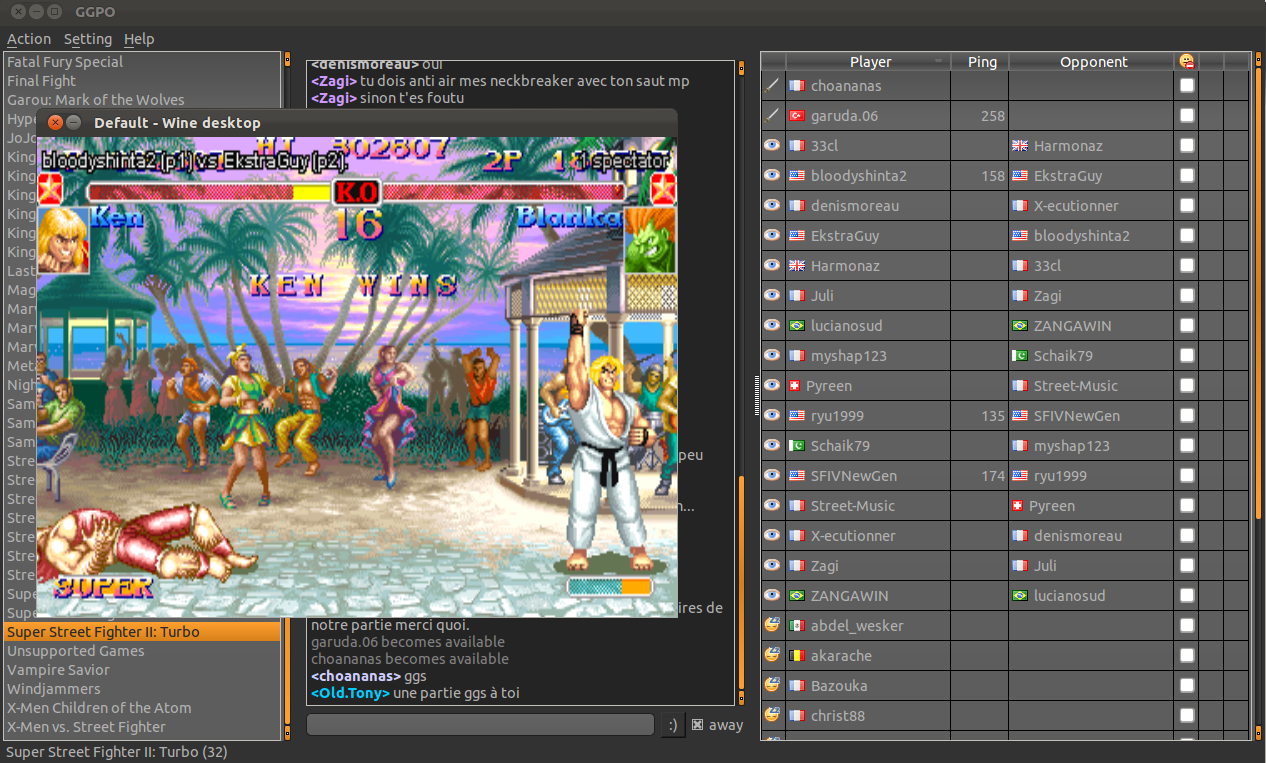1266x763 pixels.
Task: Sort by Player column header
Action: (870, 62)
